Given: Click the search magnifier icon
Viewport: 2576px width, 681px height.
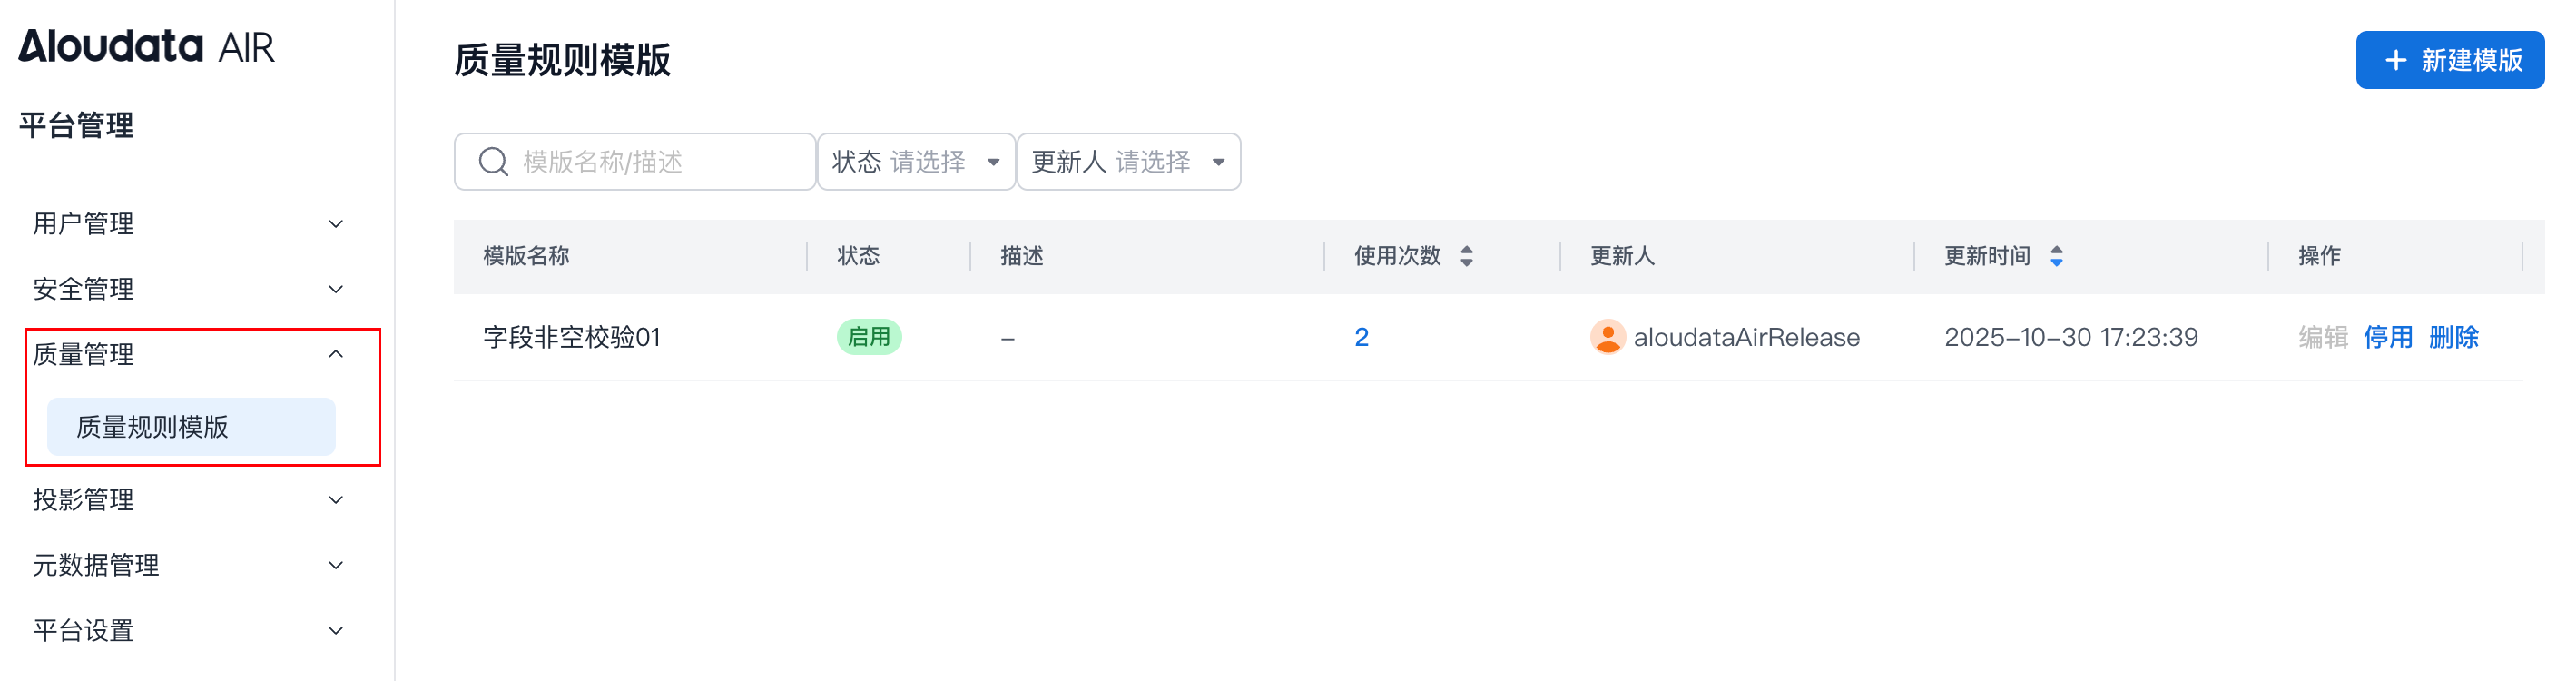Looking at the screenshot, I should 492,161.
